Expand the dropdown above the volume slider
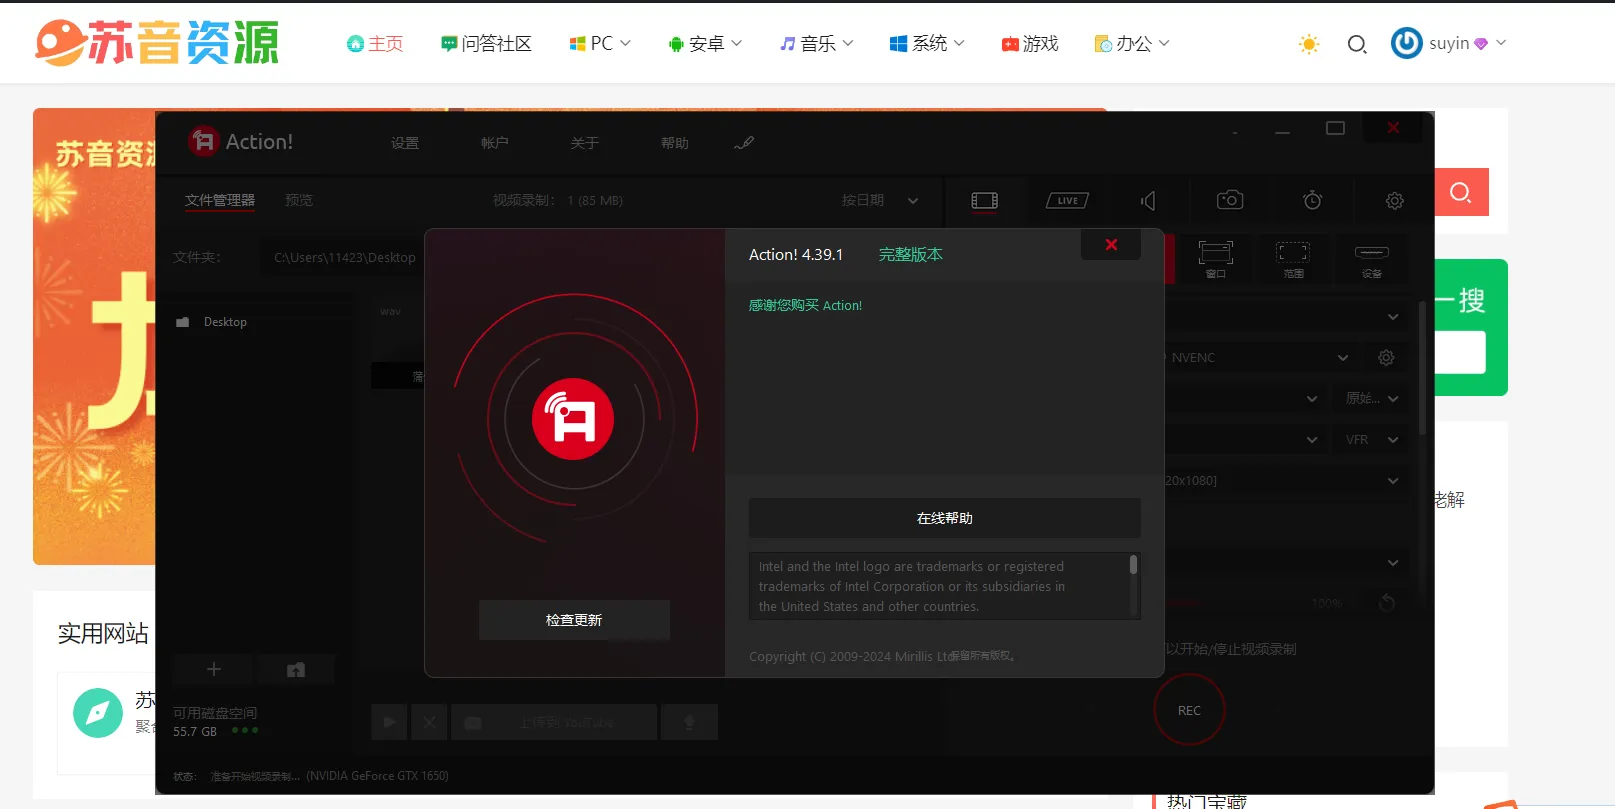Image resolution: width=1615 pixels, height=809 pixels. pos(1393,563)
